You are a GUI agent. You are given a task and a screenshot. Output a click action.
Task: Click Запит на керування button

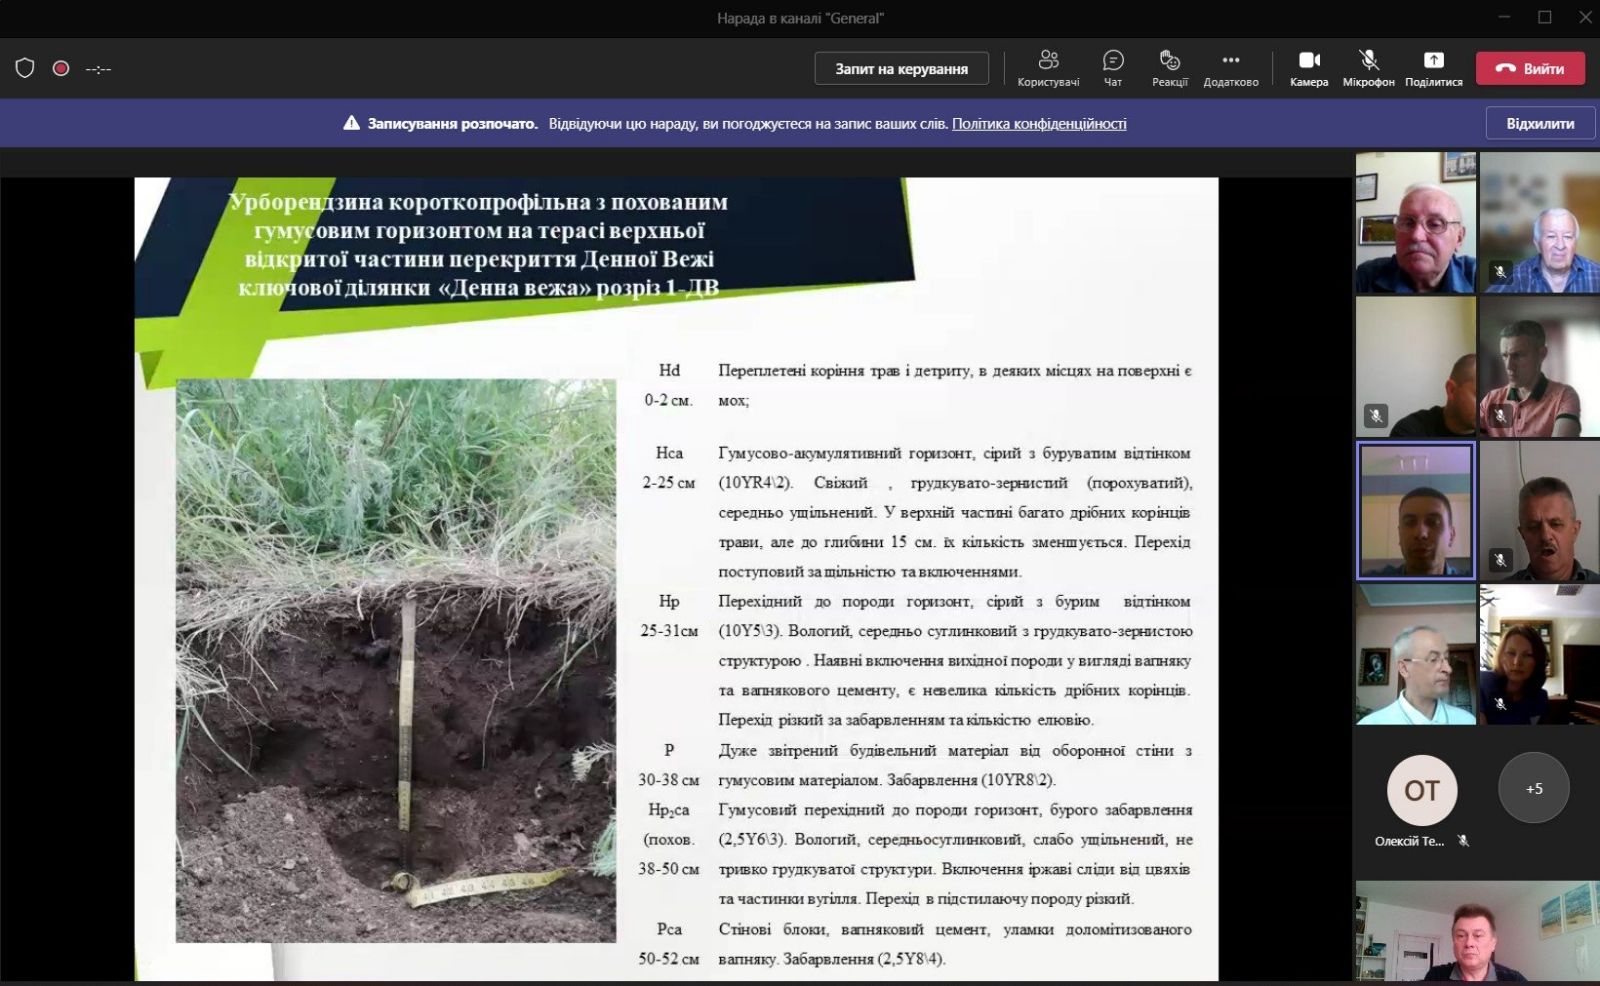click(x=901, y=69)
